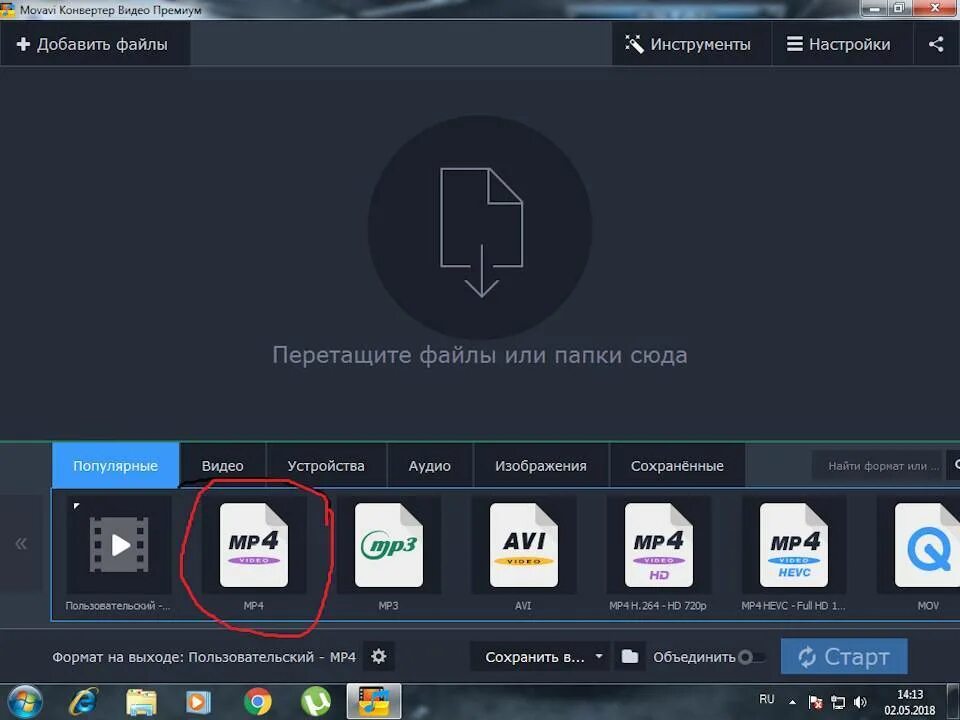Click the Action Center flag icon
The width and height of the screenshot is (960, 720).
point(815,702)
